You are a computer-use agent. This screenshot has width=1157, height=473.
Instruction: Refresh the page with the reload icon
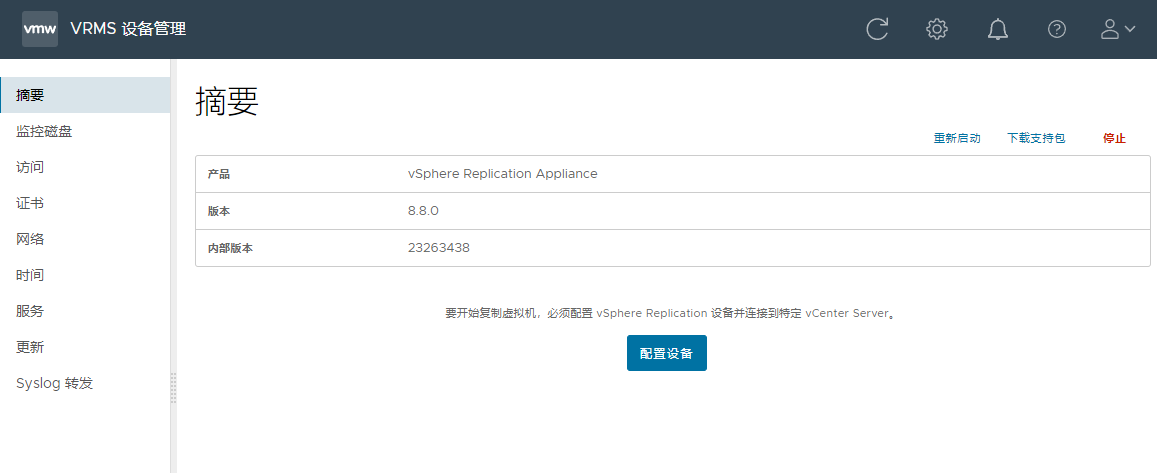[x=877, y=30]
